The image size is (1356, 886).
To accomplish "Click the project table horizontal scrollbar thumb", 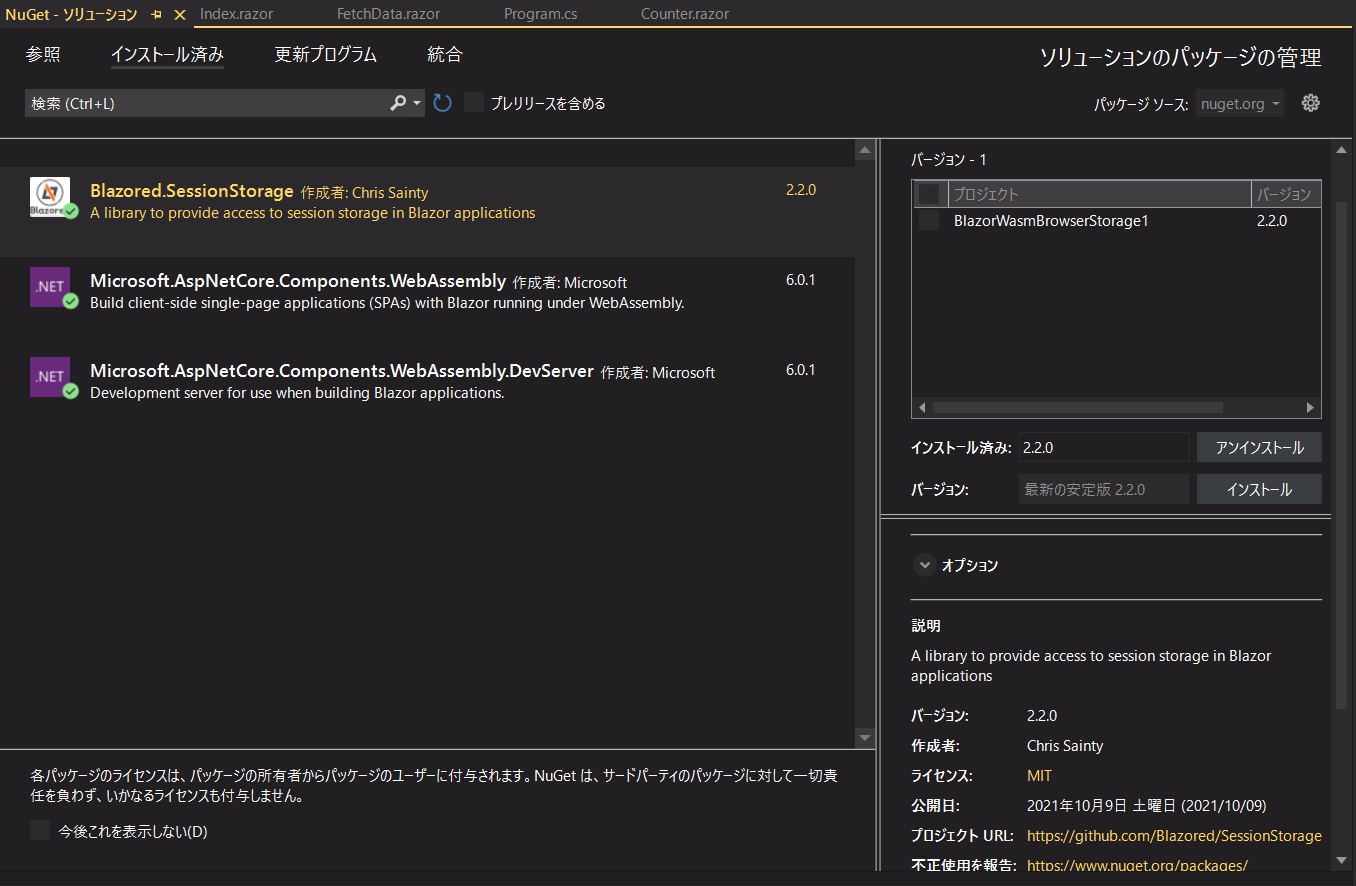I will [x=1078, y=408].
